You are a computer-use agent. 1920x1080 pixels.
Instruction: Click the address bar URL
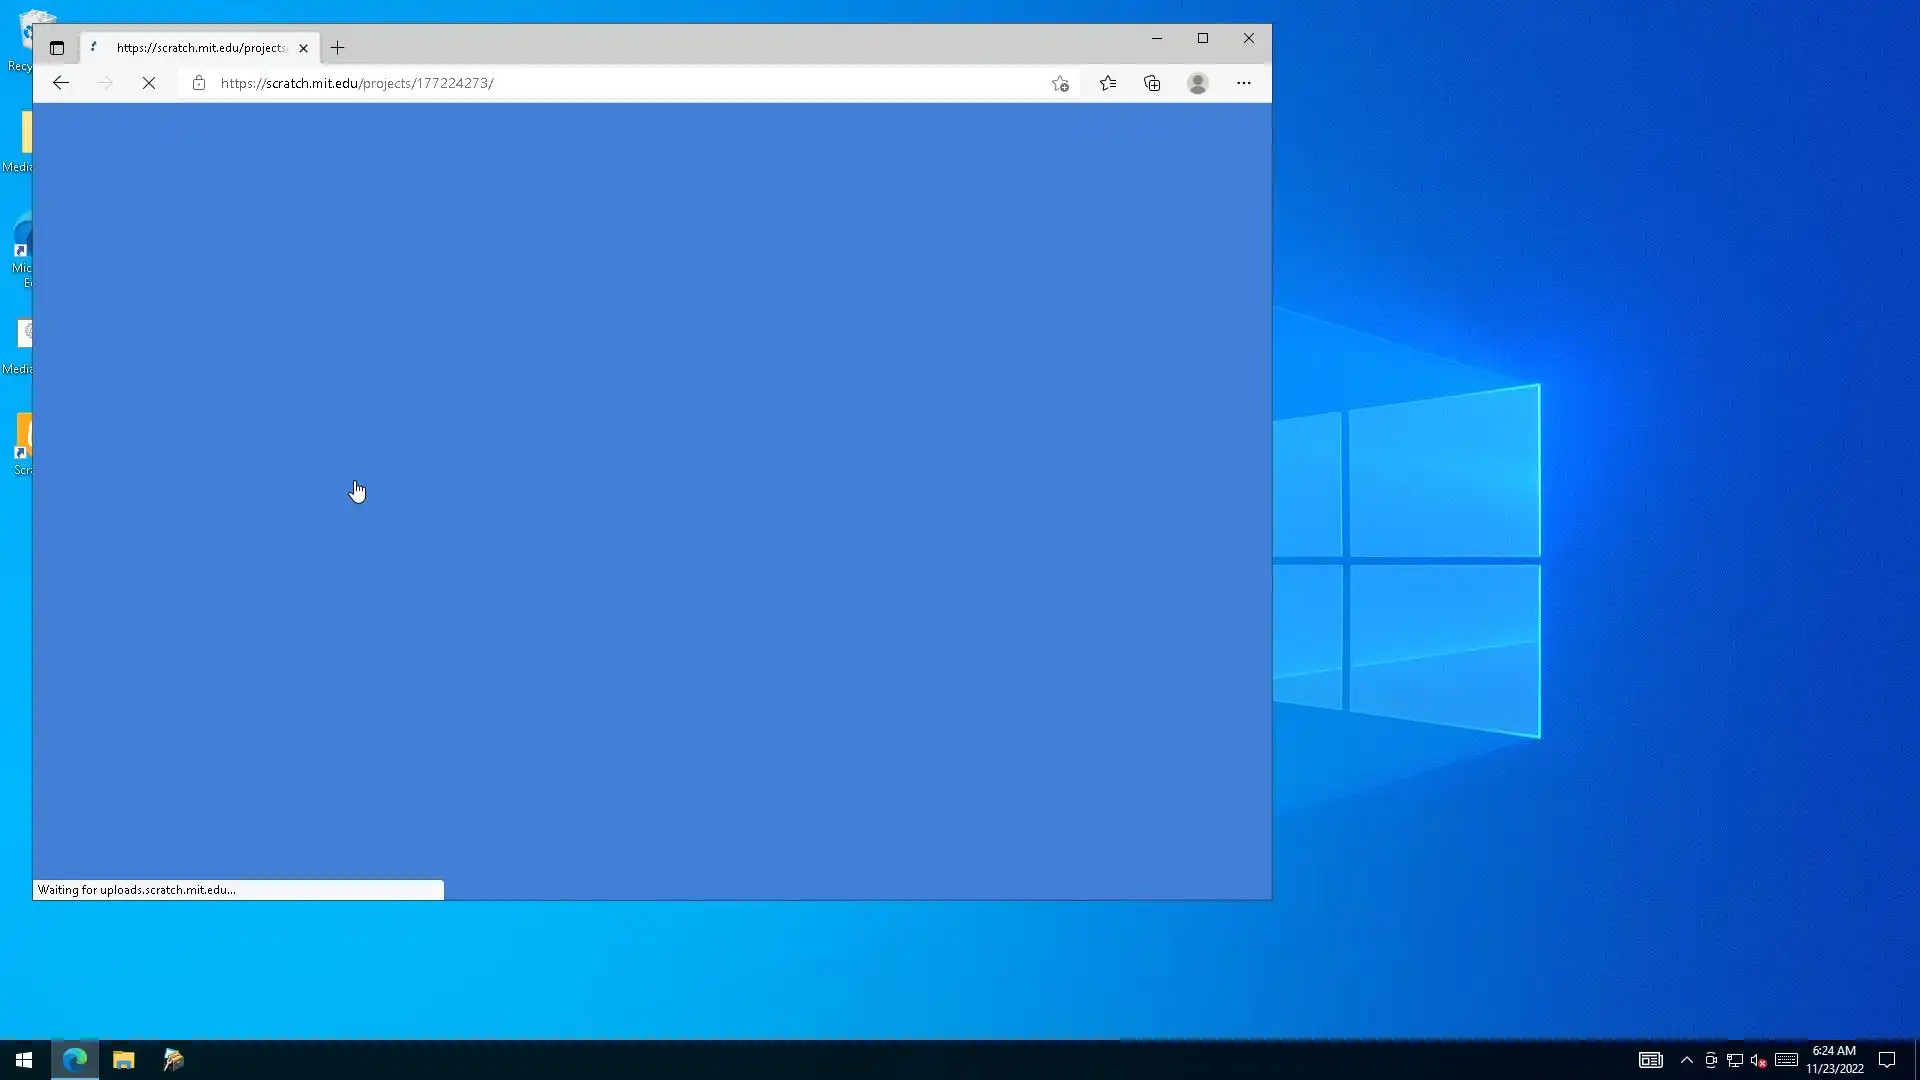click(357, 83)
